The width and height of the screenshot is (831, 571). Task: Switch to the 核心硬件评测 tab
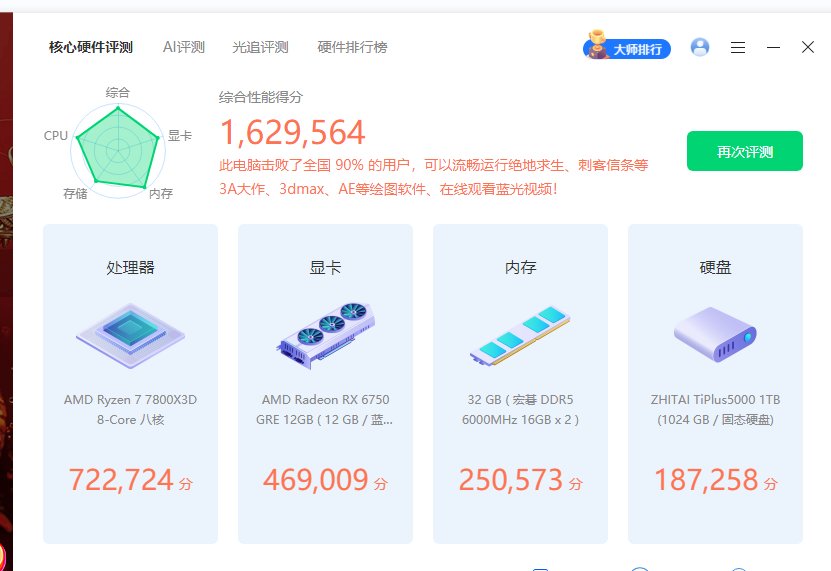(91, 47)
